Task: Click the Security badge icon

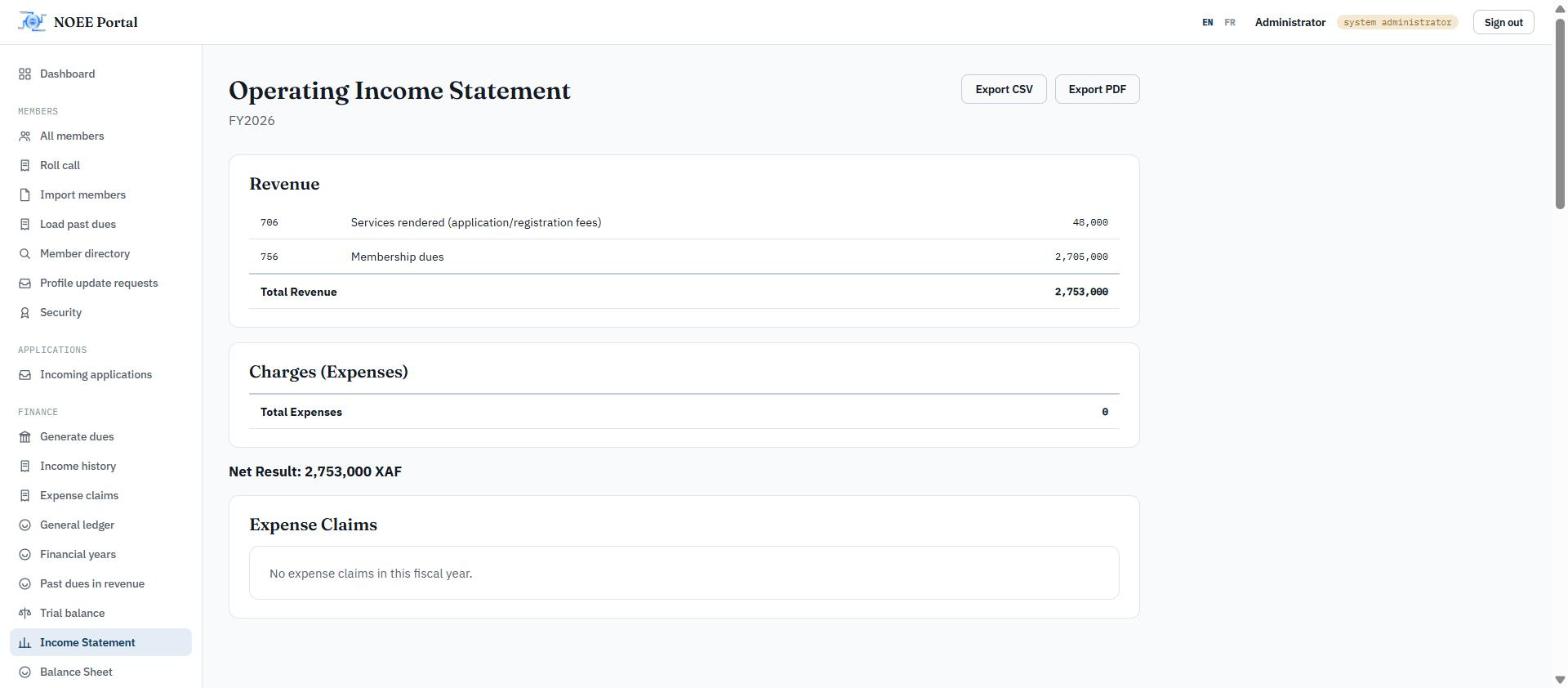Action: coord(25,313)
